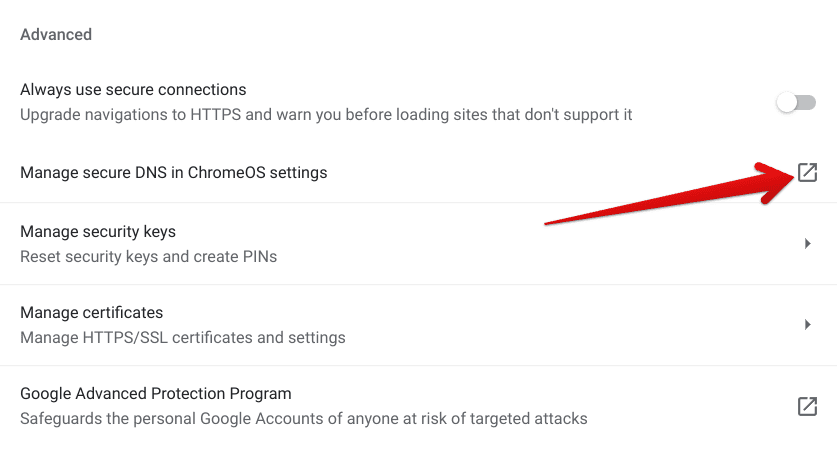Click 'Reset security keys and create PINs' subtitle
Screen dimensions: 837x462
pyautogui.click(x=148, y=257)
